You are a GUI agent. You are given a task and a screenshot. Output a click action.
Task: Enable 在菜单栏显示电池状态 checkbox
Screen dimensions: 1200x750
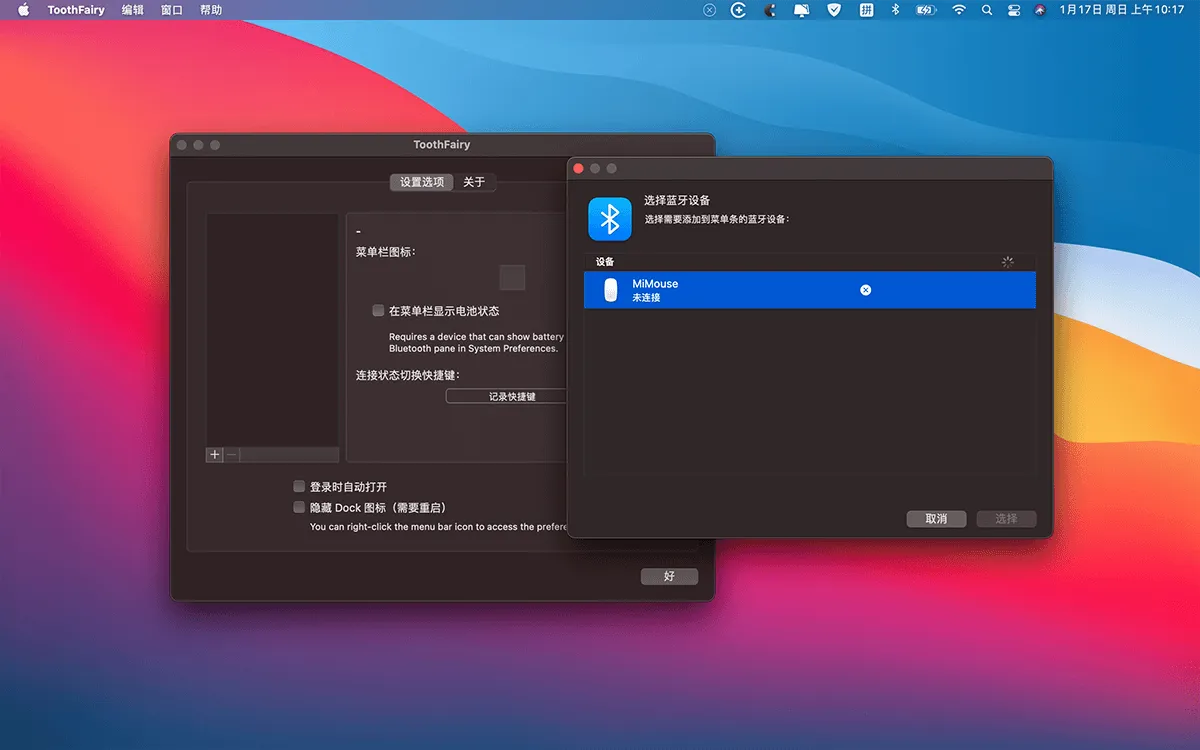(378, 311)
